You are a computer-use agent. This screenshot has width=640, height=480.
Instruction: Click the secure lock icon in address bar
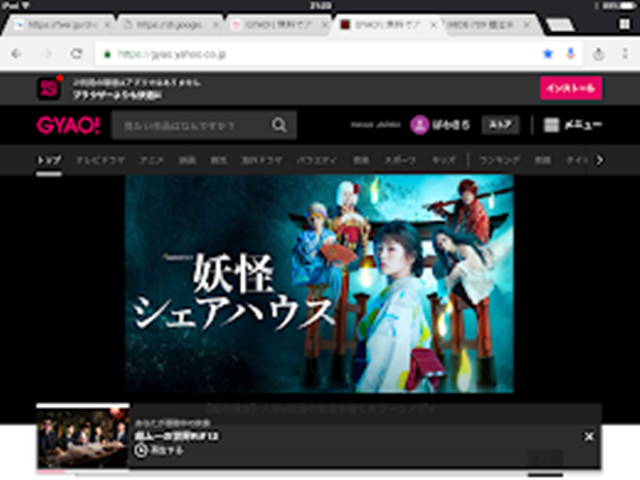click(x=107, y=54)
